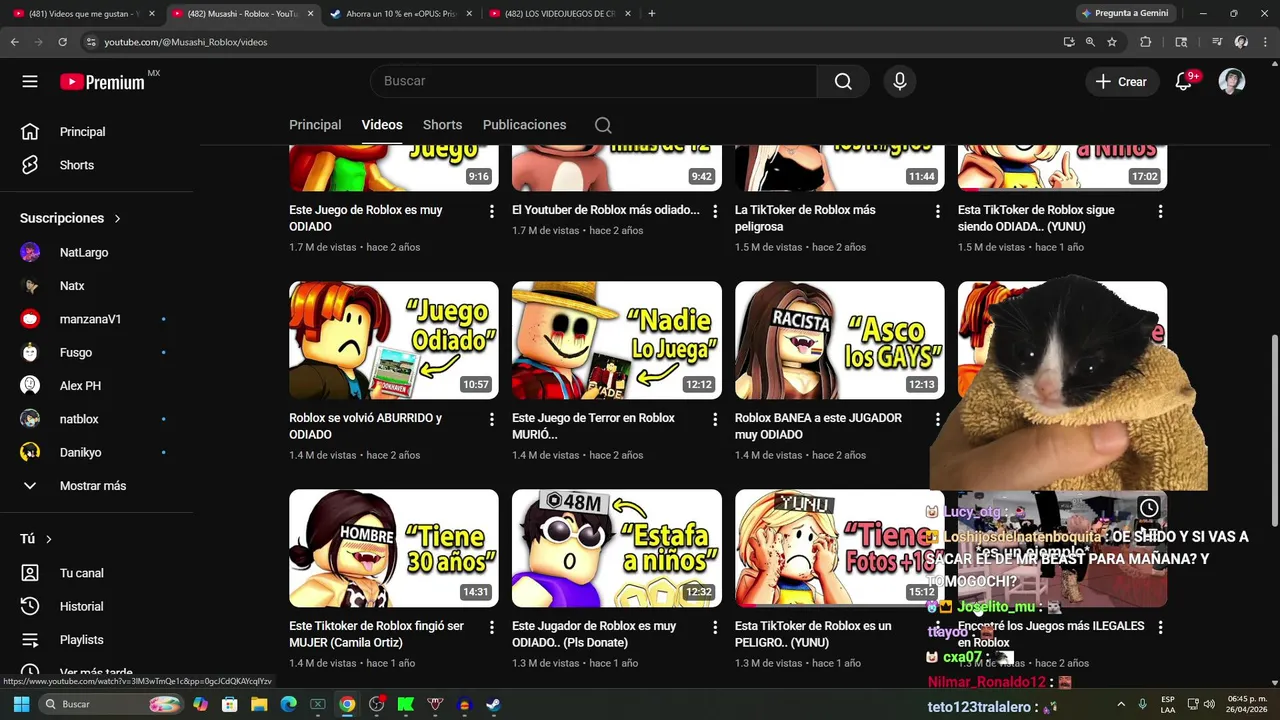The image size is (1280, 720).
Task: Open options for La TikToker de Roblox más peligrosa
Action: click(x=937, y=211)
